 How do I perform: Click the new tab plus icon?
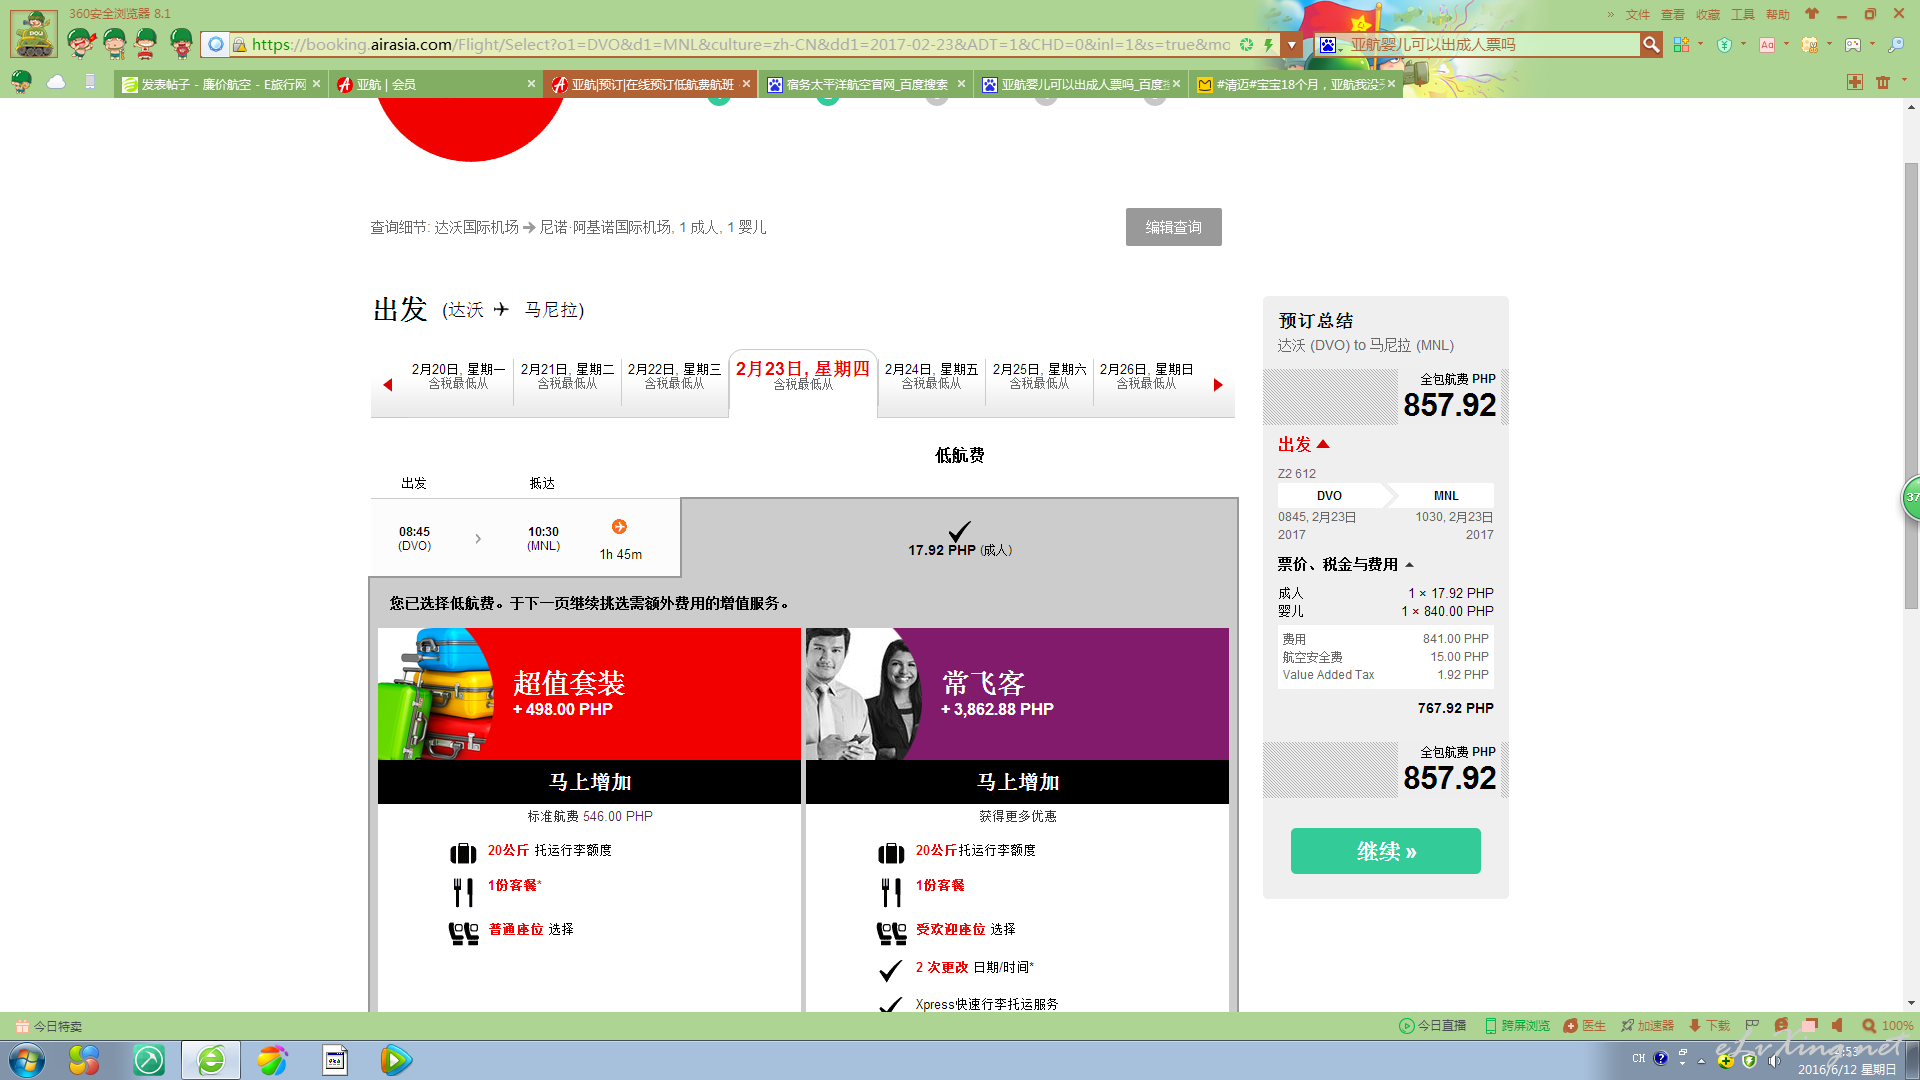click(1855, 82)
